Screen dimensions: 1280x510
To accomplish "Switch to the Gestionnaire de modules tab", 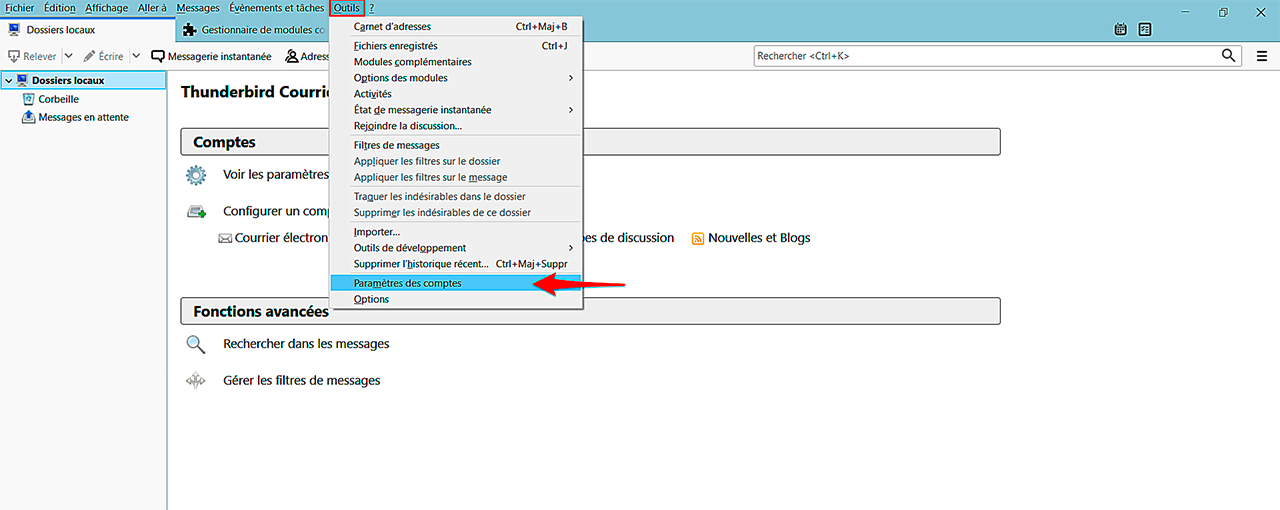I will coord(253,30).
